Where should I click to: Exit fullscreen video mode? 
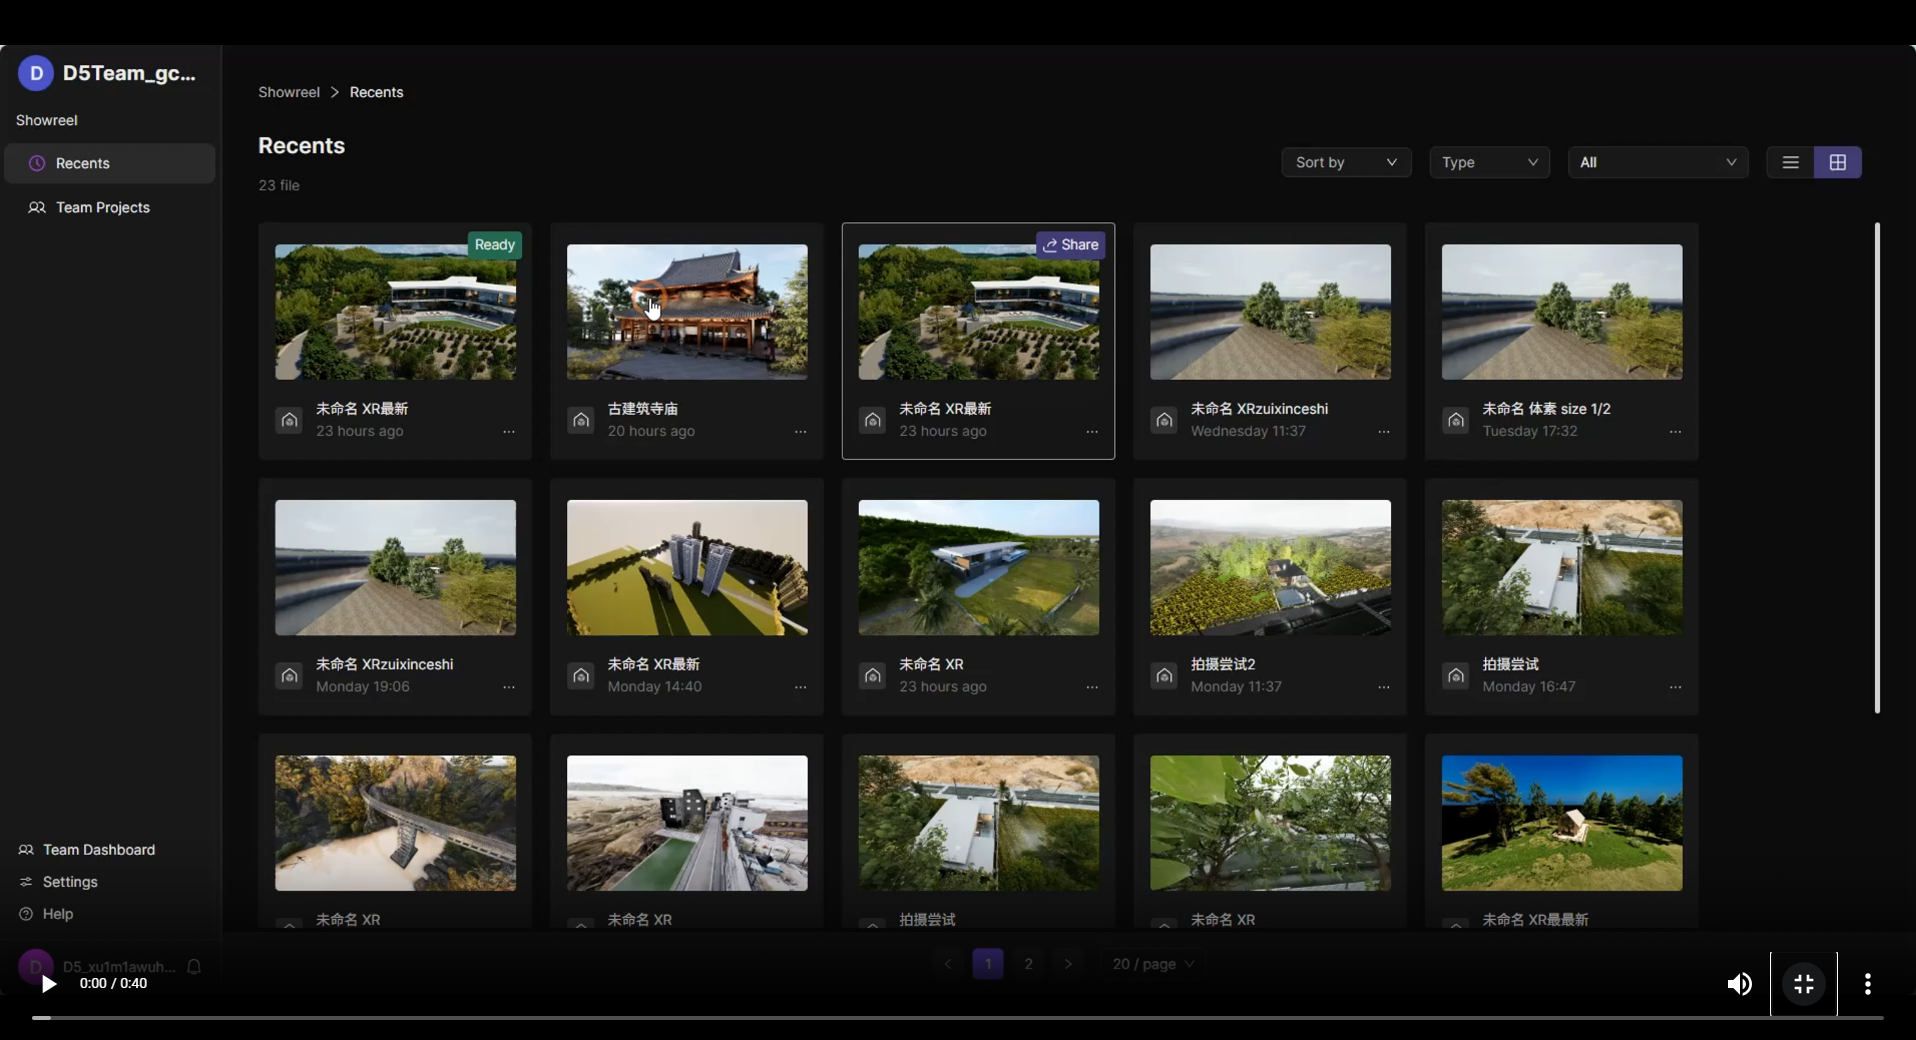(1804, 984)
